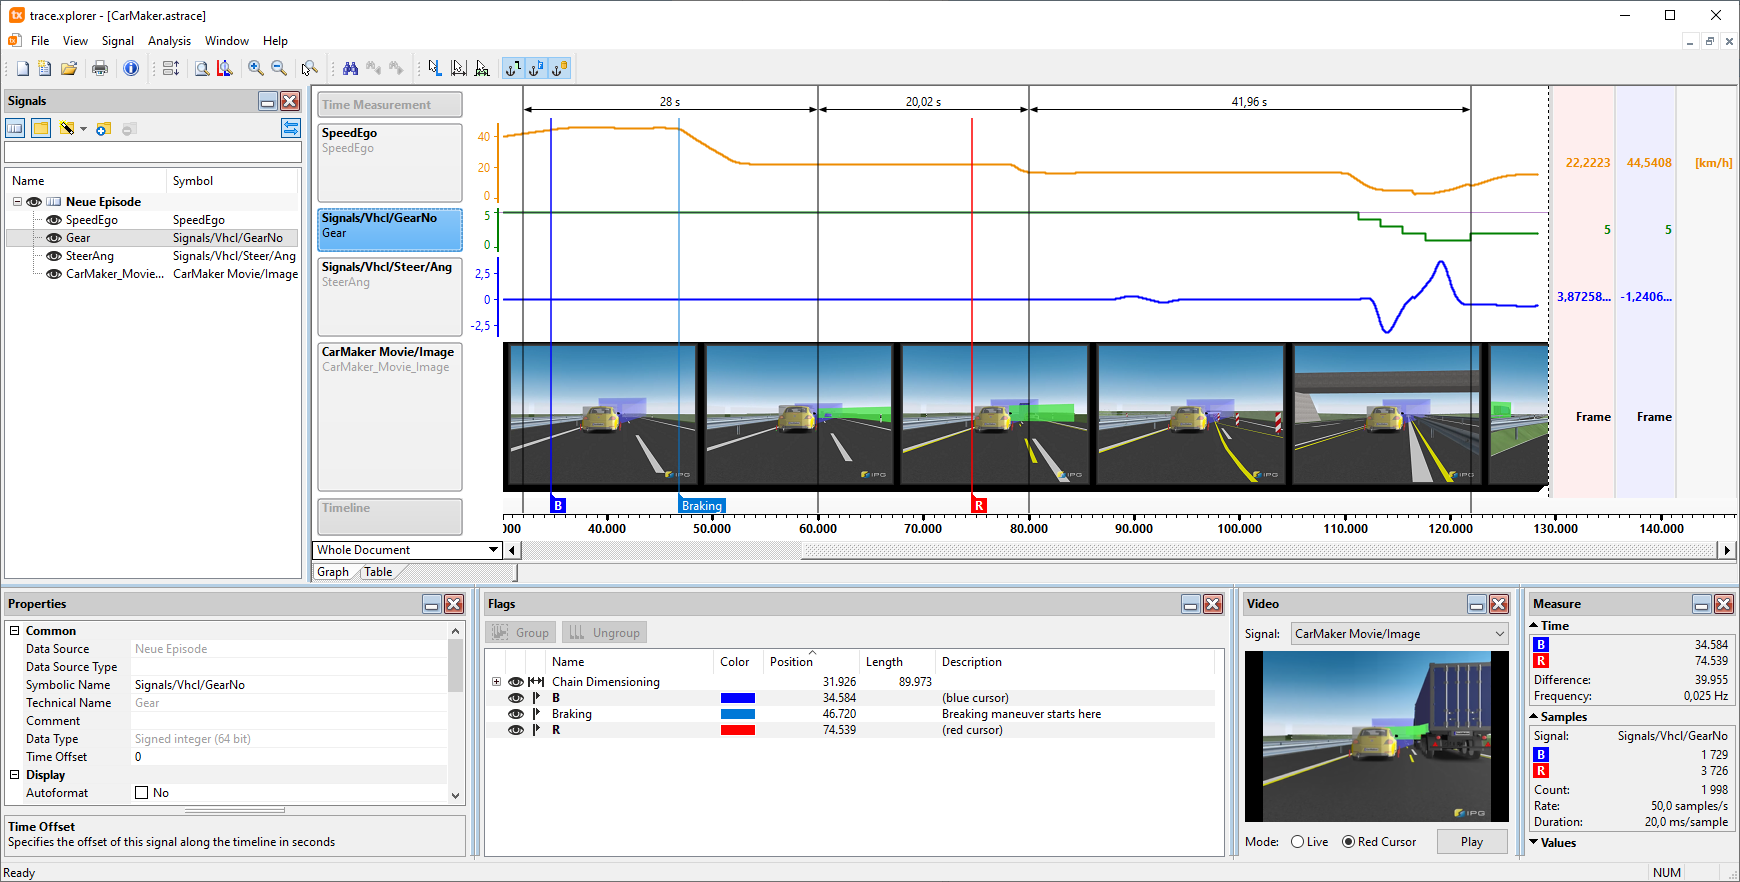Hide the CarMaker_Movie signal
This screenshot has height=882, width=1740.
(54, 274)
